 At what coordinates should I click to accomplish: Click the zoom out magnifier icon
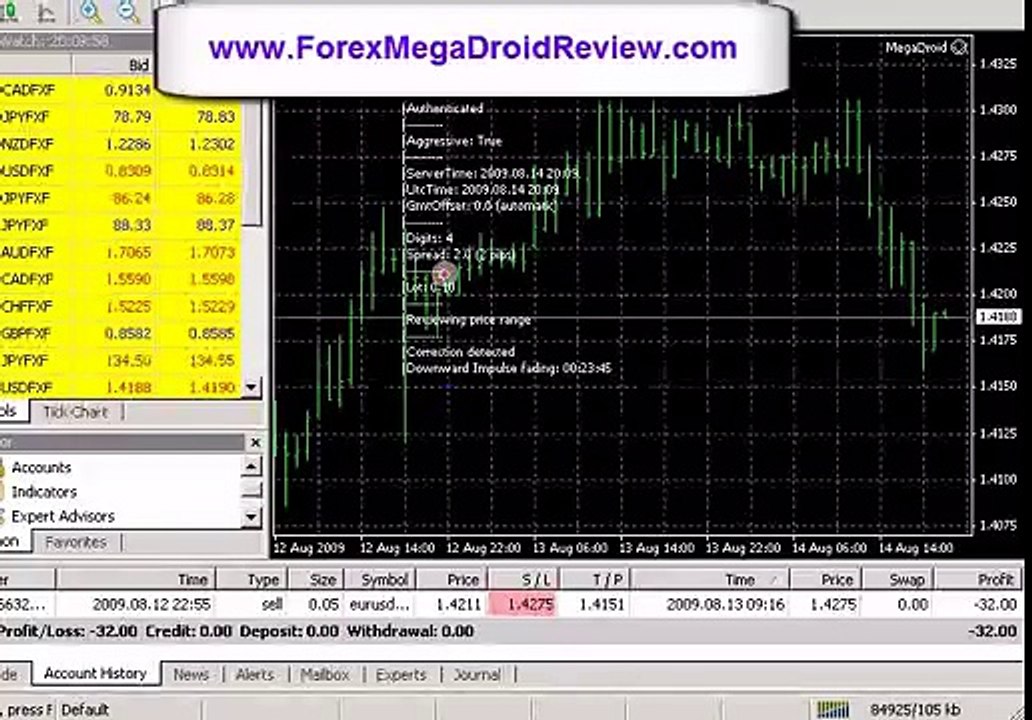click(127, 11)
